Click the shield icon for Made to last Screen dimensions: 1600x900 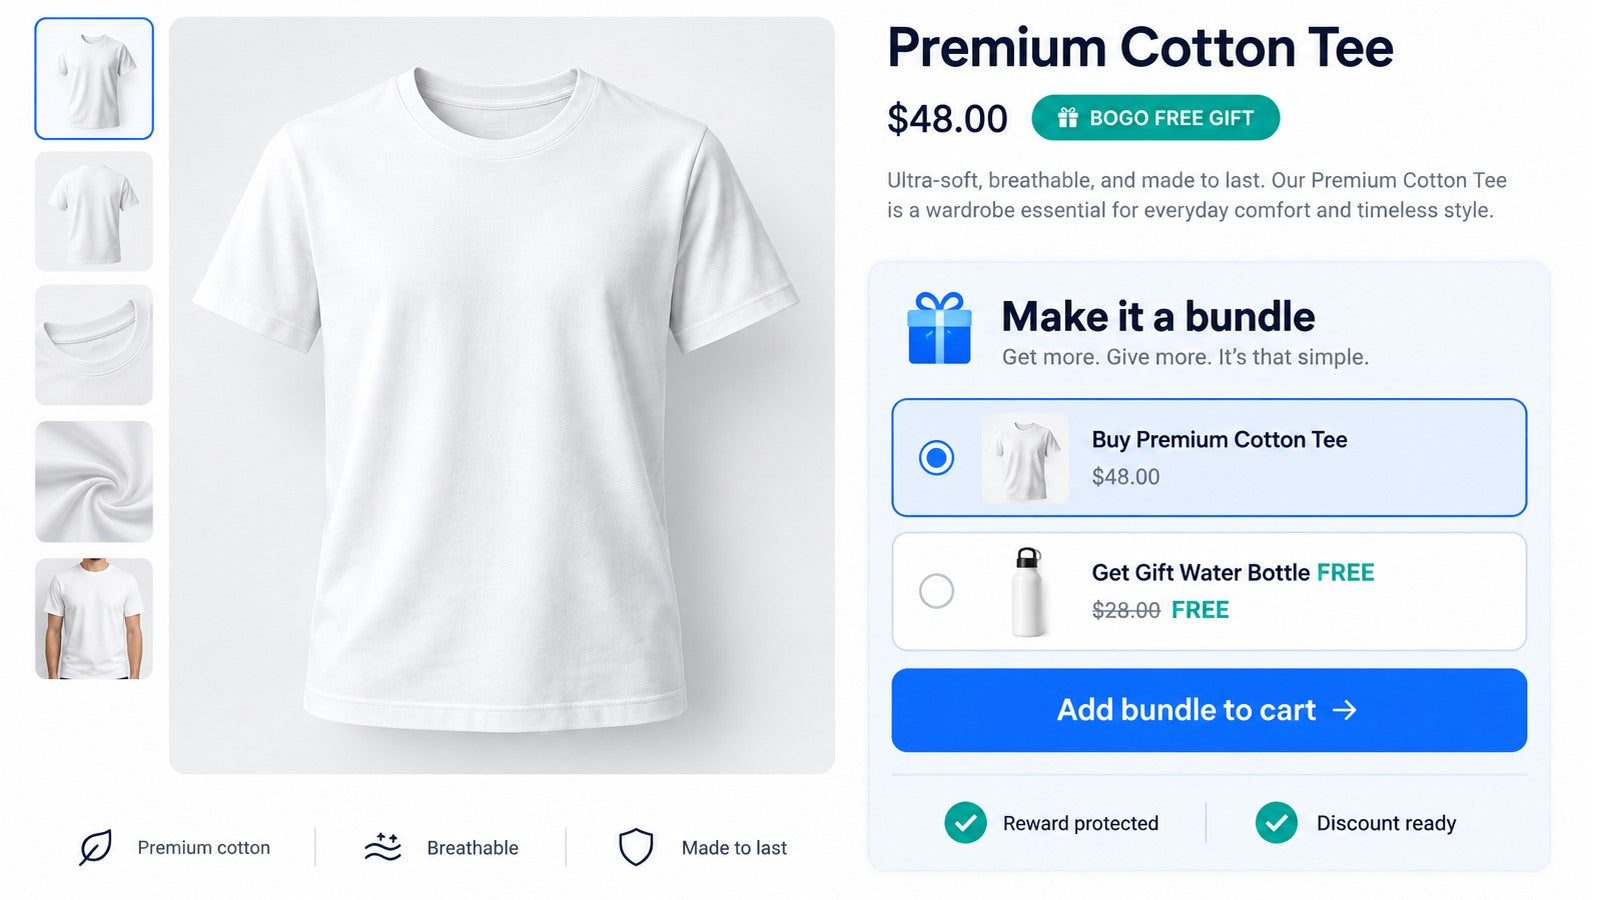pos(636,847)
